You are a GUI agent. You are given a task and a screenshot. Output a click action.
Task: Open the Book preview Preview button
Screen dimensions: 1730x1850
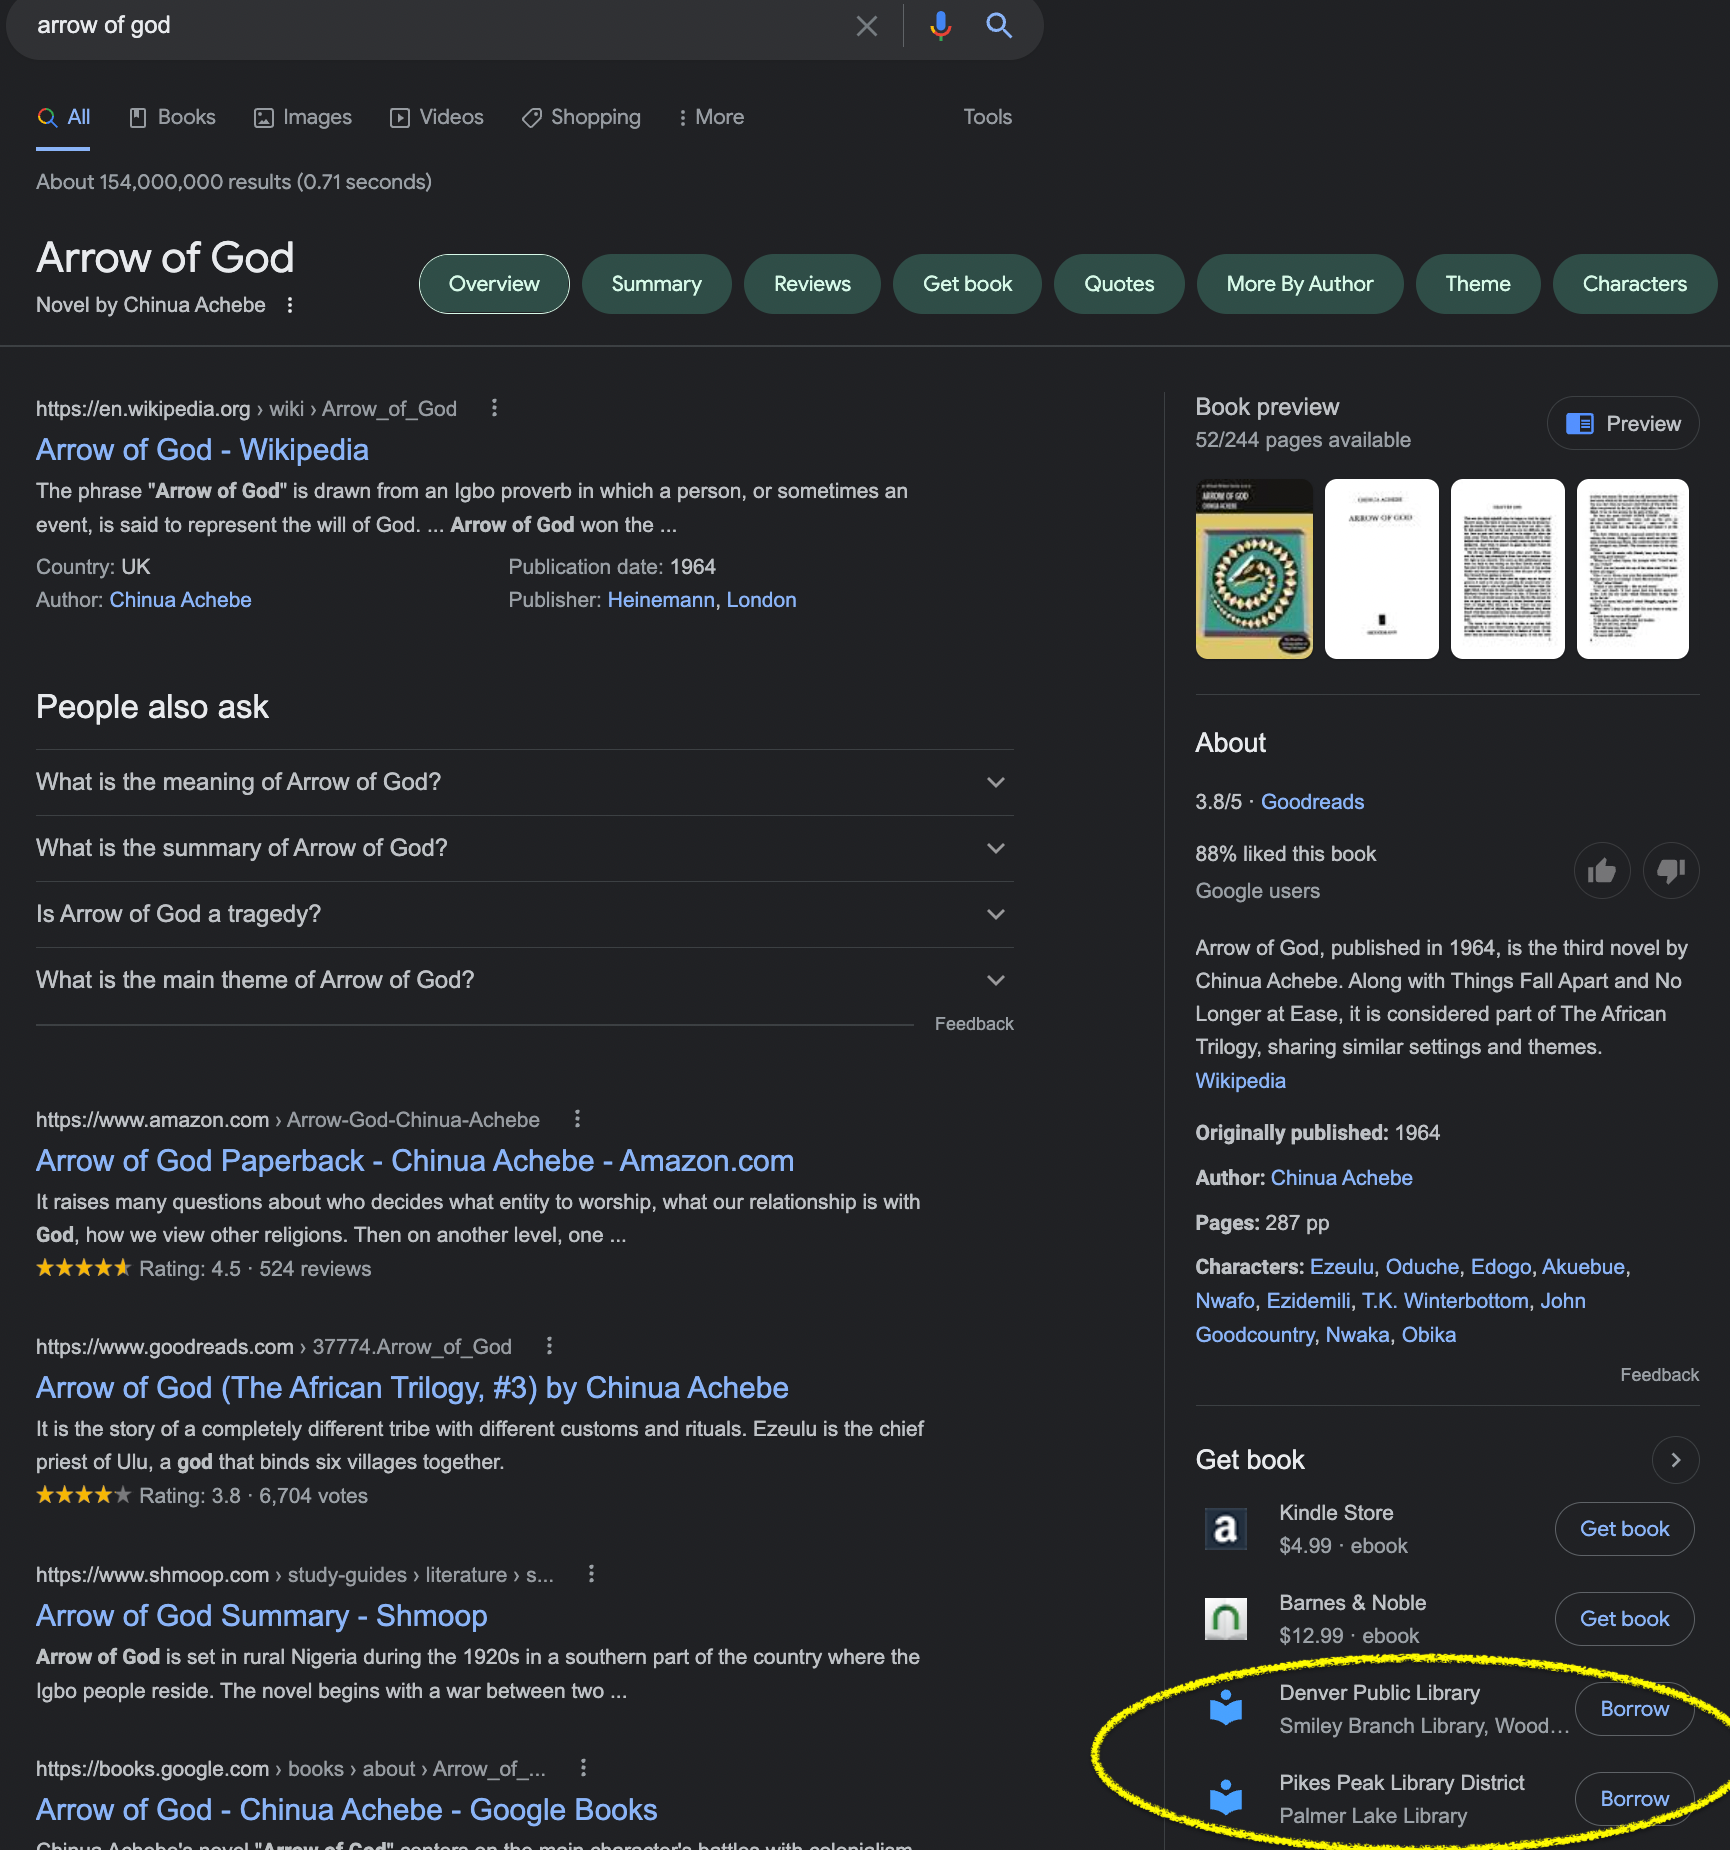[x=1624, y=424]
